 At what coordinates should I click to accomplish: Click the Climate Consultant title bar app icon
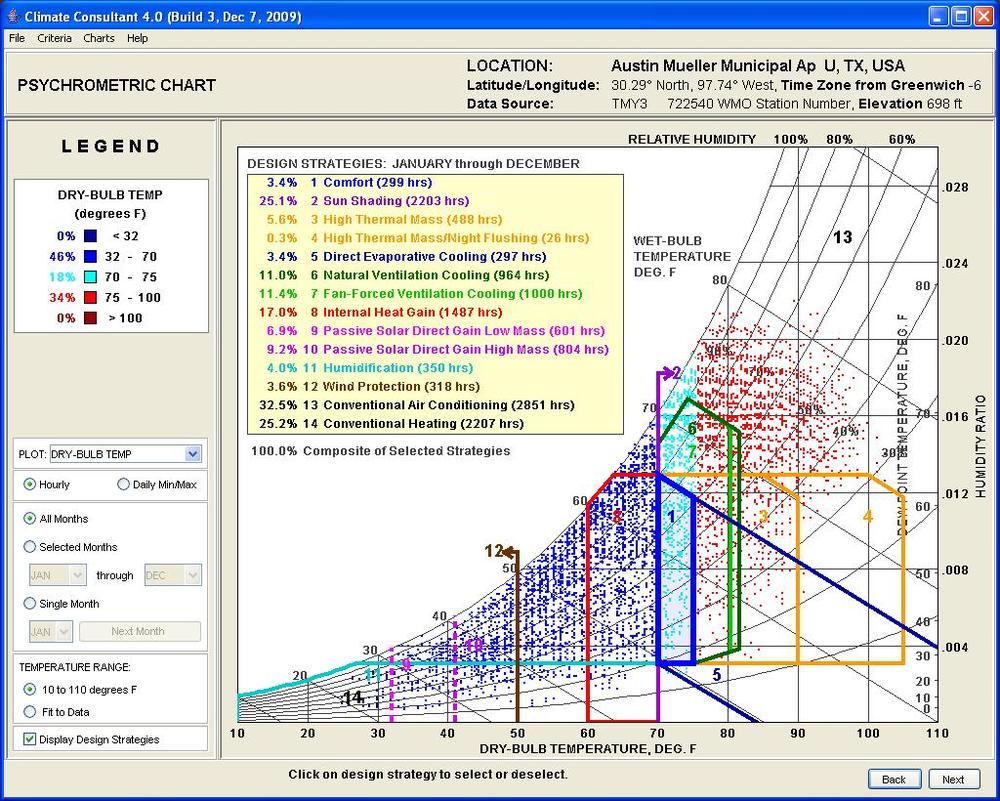coord(12,16)
